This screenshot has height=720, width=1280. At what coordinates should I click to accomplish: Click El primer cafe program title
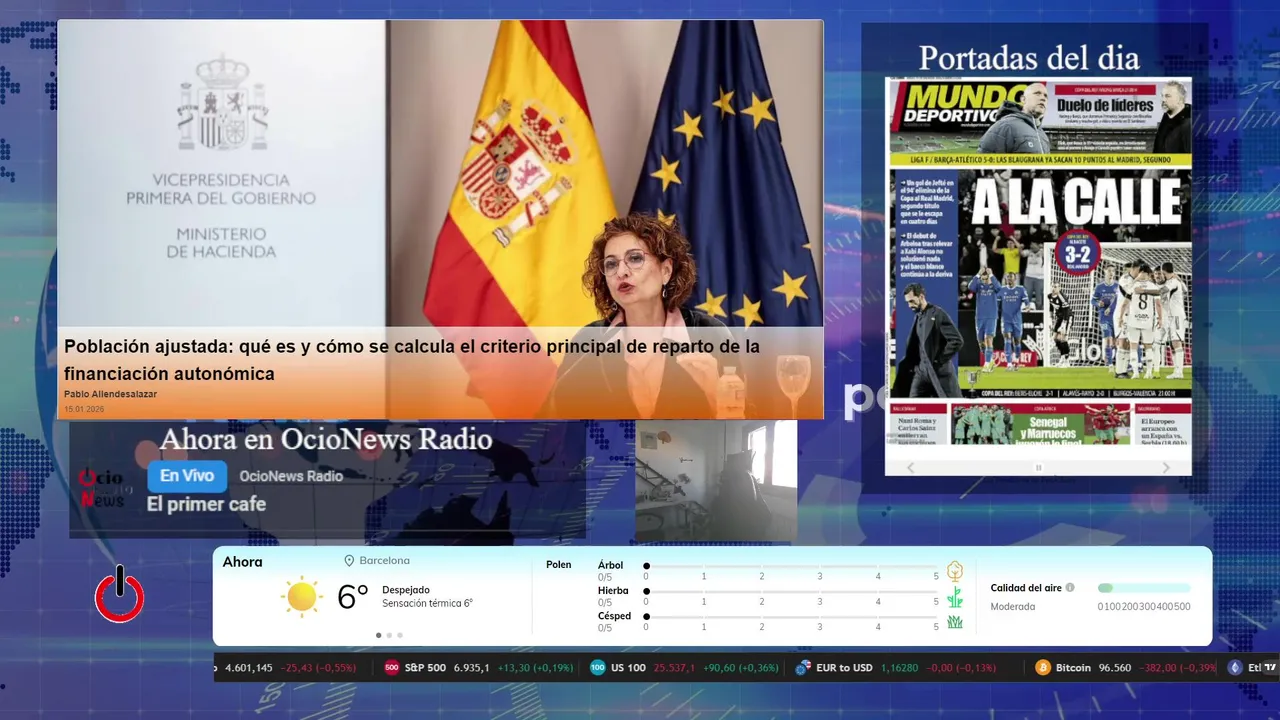[206, 504]
